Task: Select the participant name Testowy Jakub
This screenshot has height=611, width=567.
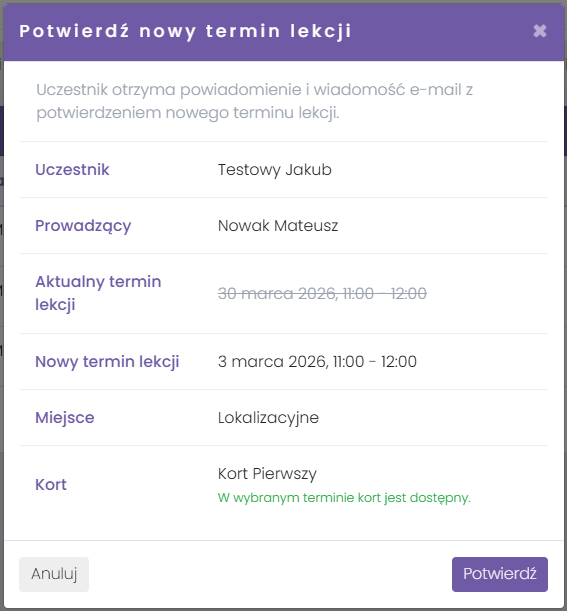Action: pyautogui.click(x=275, y=170)
